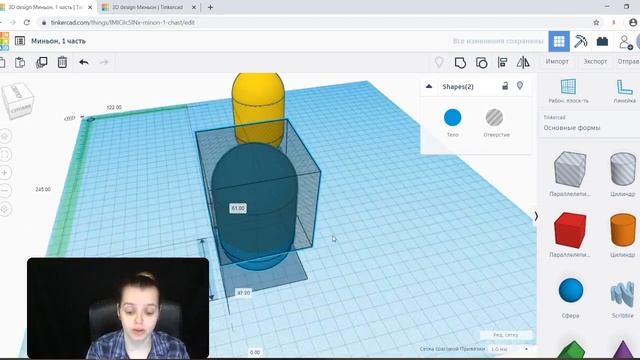
Task: Collapse the shapes side panel arrow
Action: coord(536,216)
